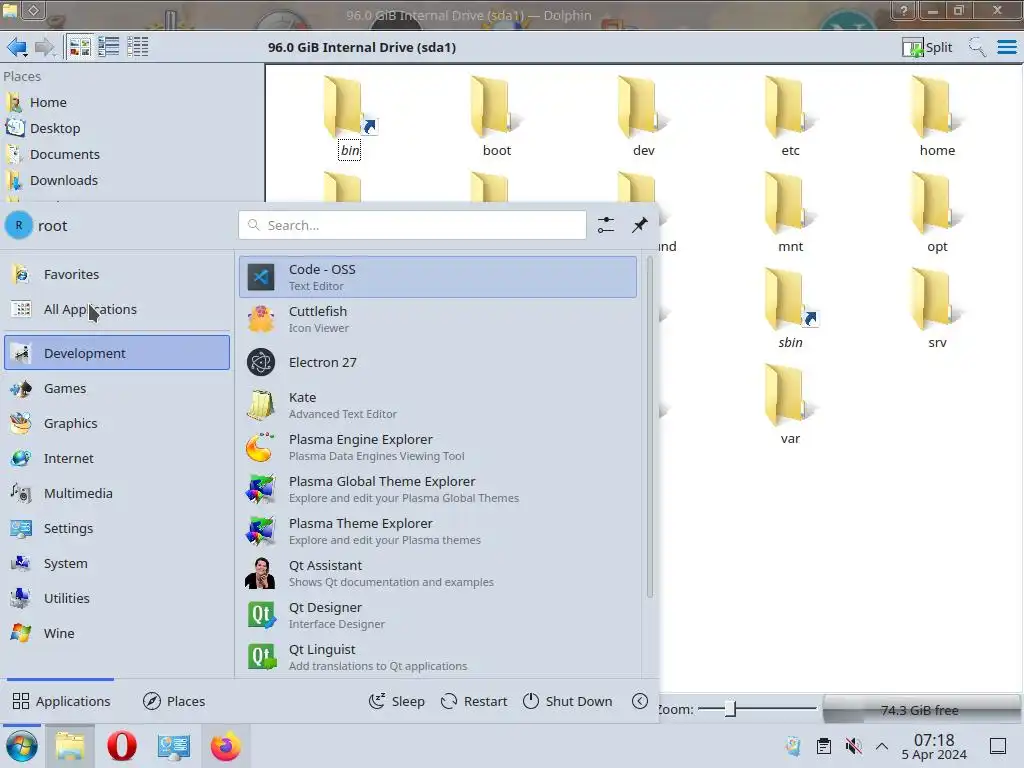Open Dolphin's hamburger menu
The image size is (1024, 768).
[x=1006, y=47]
